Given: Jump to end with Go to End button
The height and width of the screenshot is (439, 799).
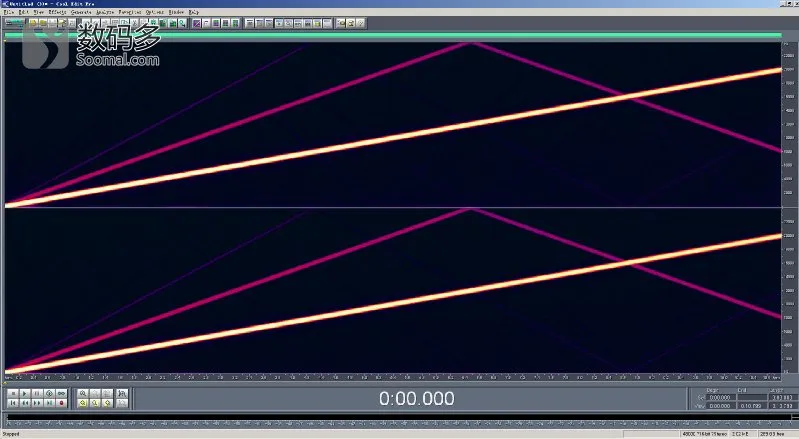Looking at the screenshot, I should coord(49,403).
